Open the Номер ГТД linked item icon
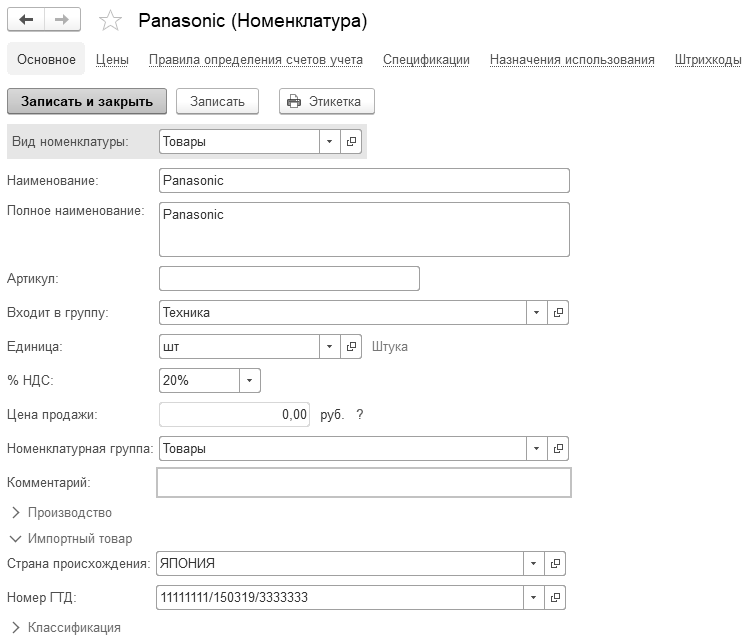 555,597
